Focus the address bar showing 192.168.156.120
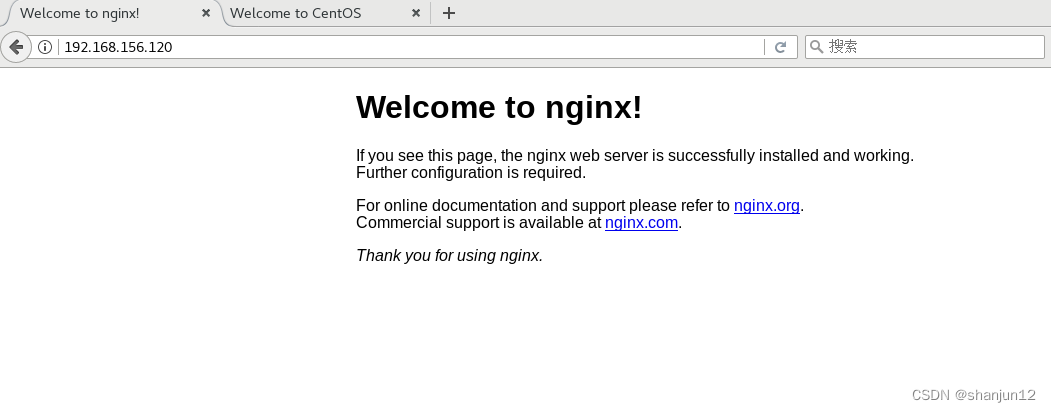This screenshot has height=412, width=1051. pos(410,47)
